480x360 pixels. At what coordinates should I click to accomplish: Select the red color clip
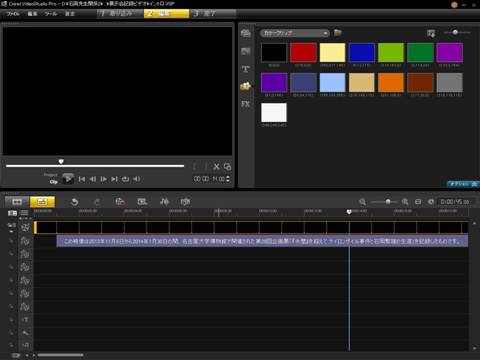pos(303,52)
